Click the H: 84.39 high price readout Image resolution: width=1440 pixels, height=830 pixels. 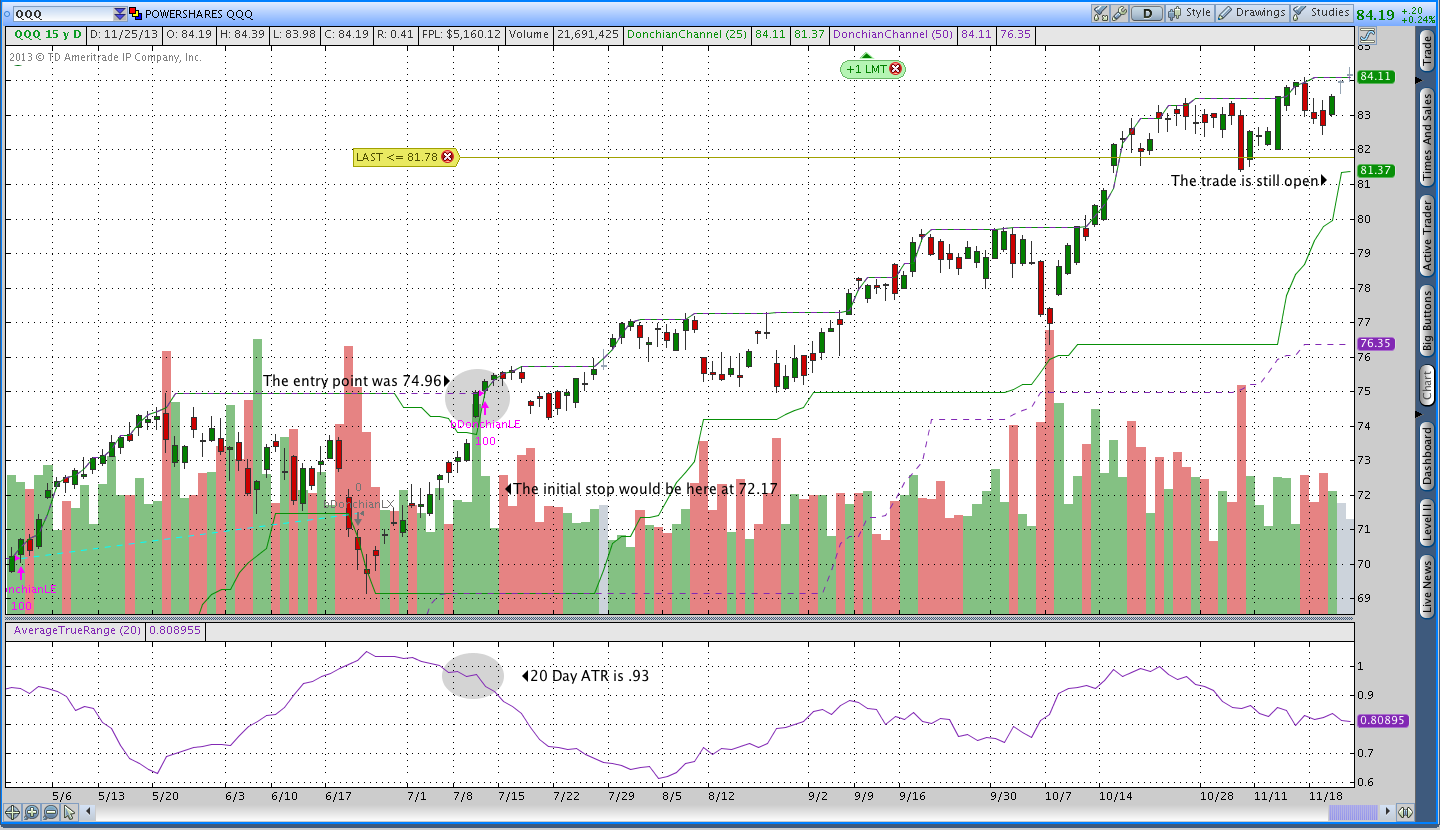point(242,34)
